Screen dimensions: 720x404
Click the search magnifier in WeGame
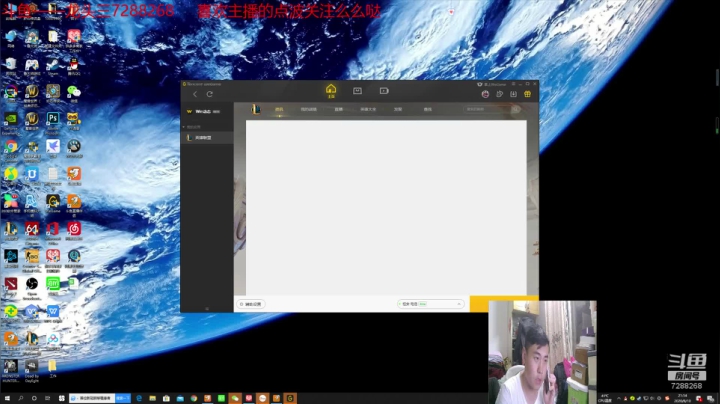pos(516,109)
